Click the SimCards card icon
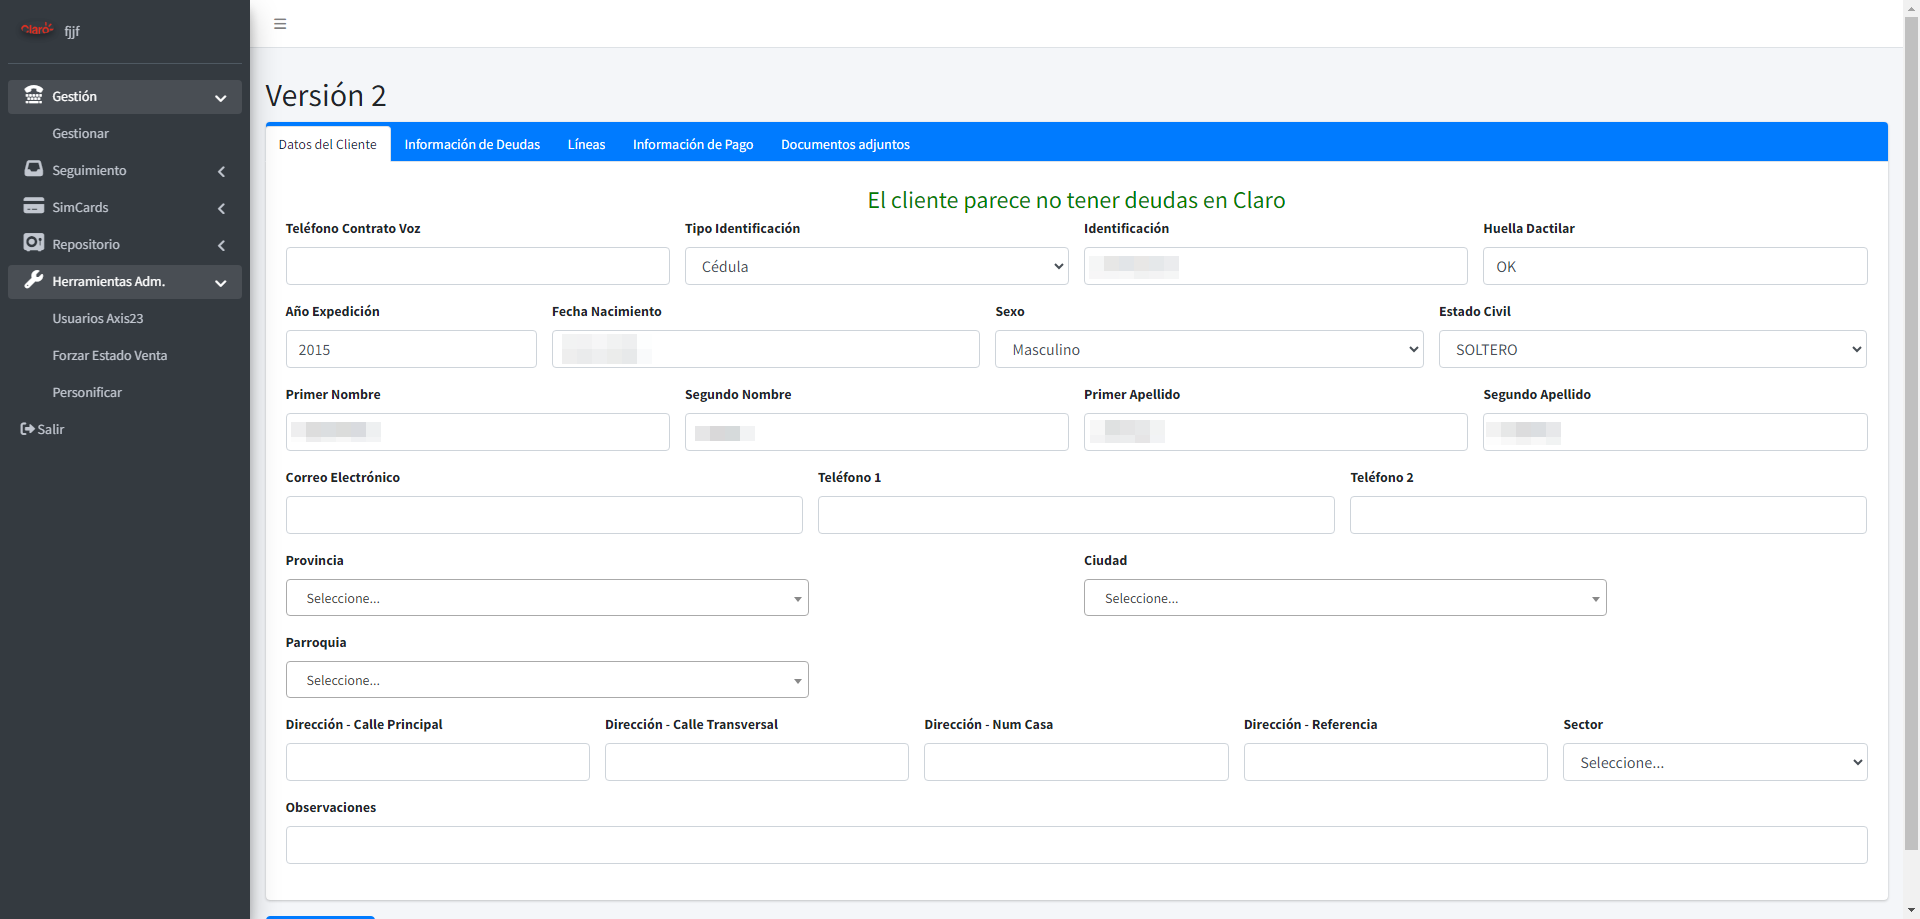1920x919 pixels. pyautogui.click(x=34, y=206)
